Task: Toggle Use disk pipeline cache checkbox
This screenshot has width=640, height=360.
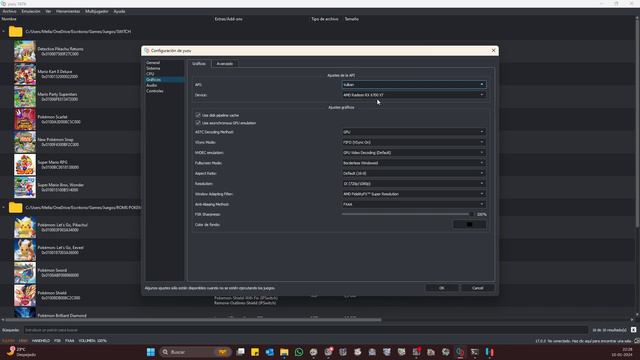Action: pyautogui.click(x=198, y=115)
